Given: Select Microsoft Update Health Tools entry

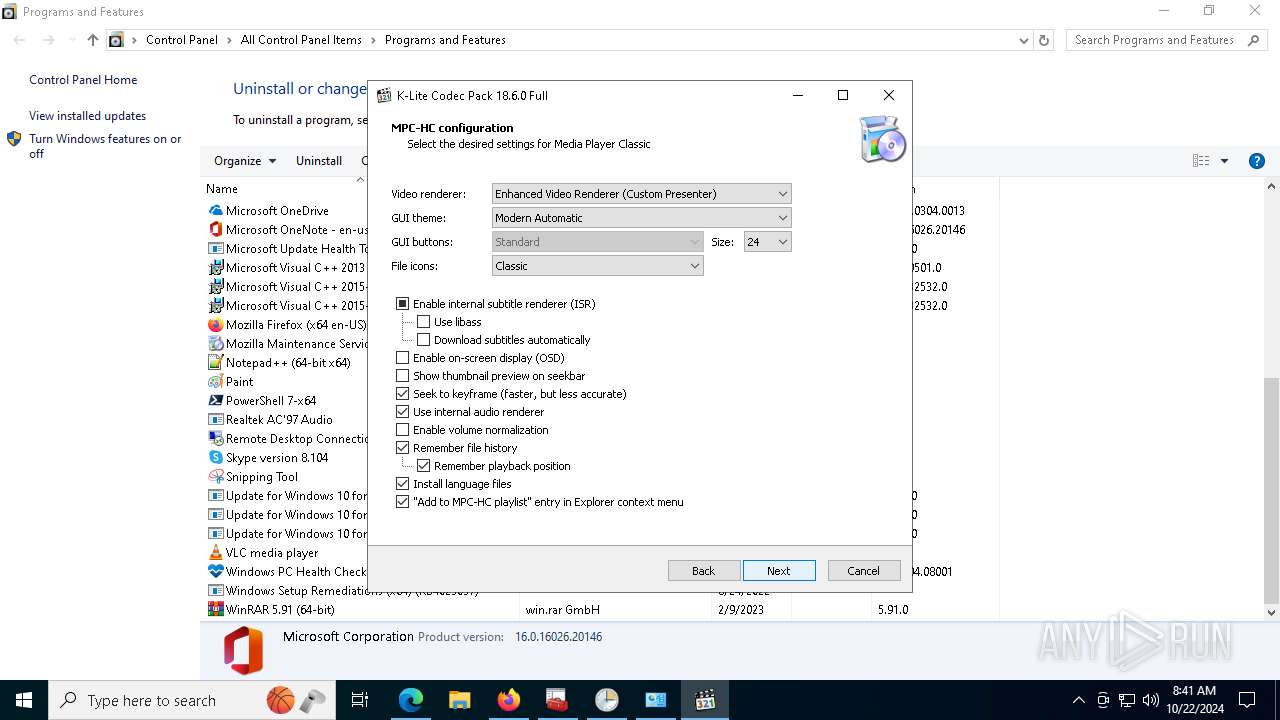Looking at the screenshot, I should [x=290, y=249].
